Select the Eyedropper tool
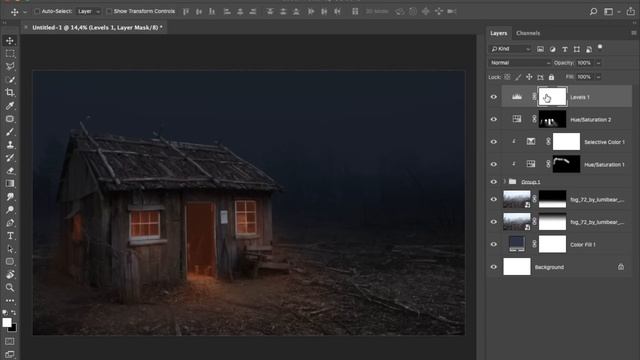Image resolution: width=640 pixels, height=360 pixels. 10,106
